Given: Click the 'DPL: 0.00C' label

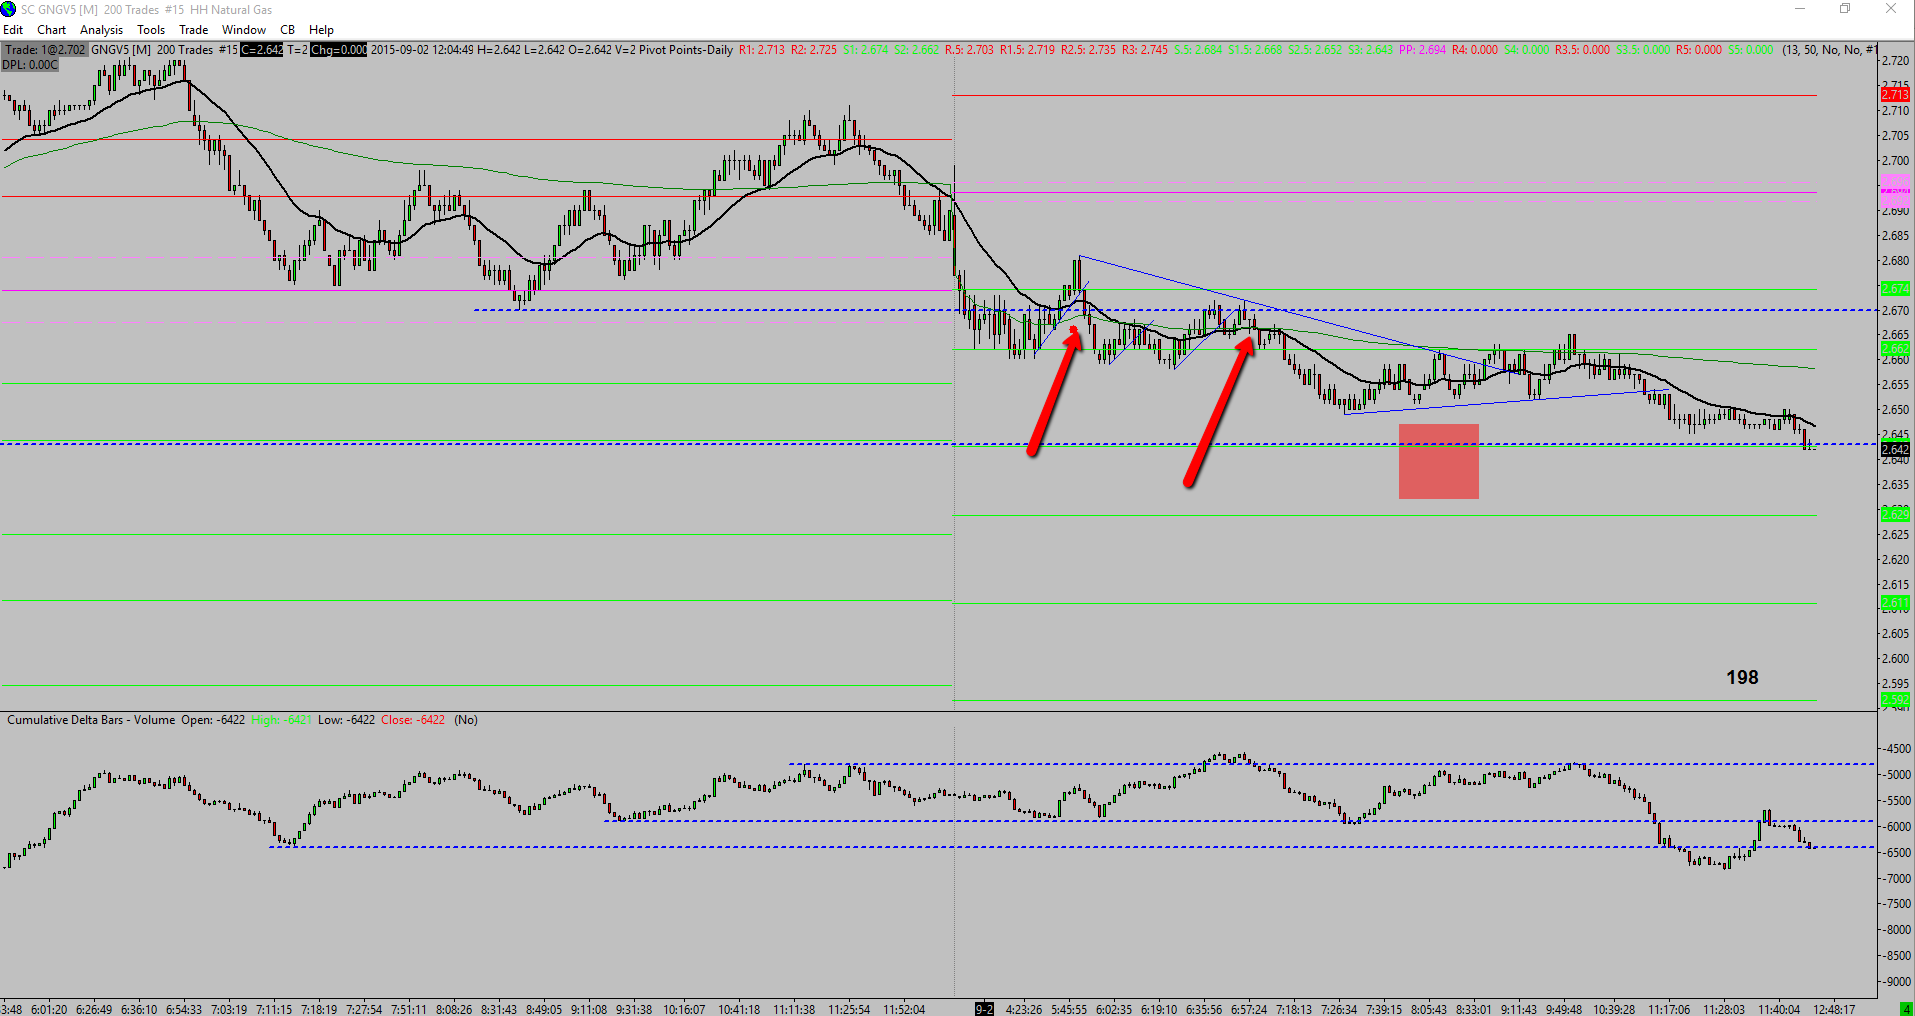Looking at the screenshot, I should (x=30, y=65).
